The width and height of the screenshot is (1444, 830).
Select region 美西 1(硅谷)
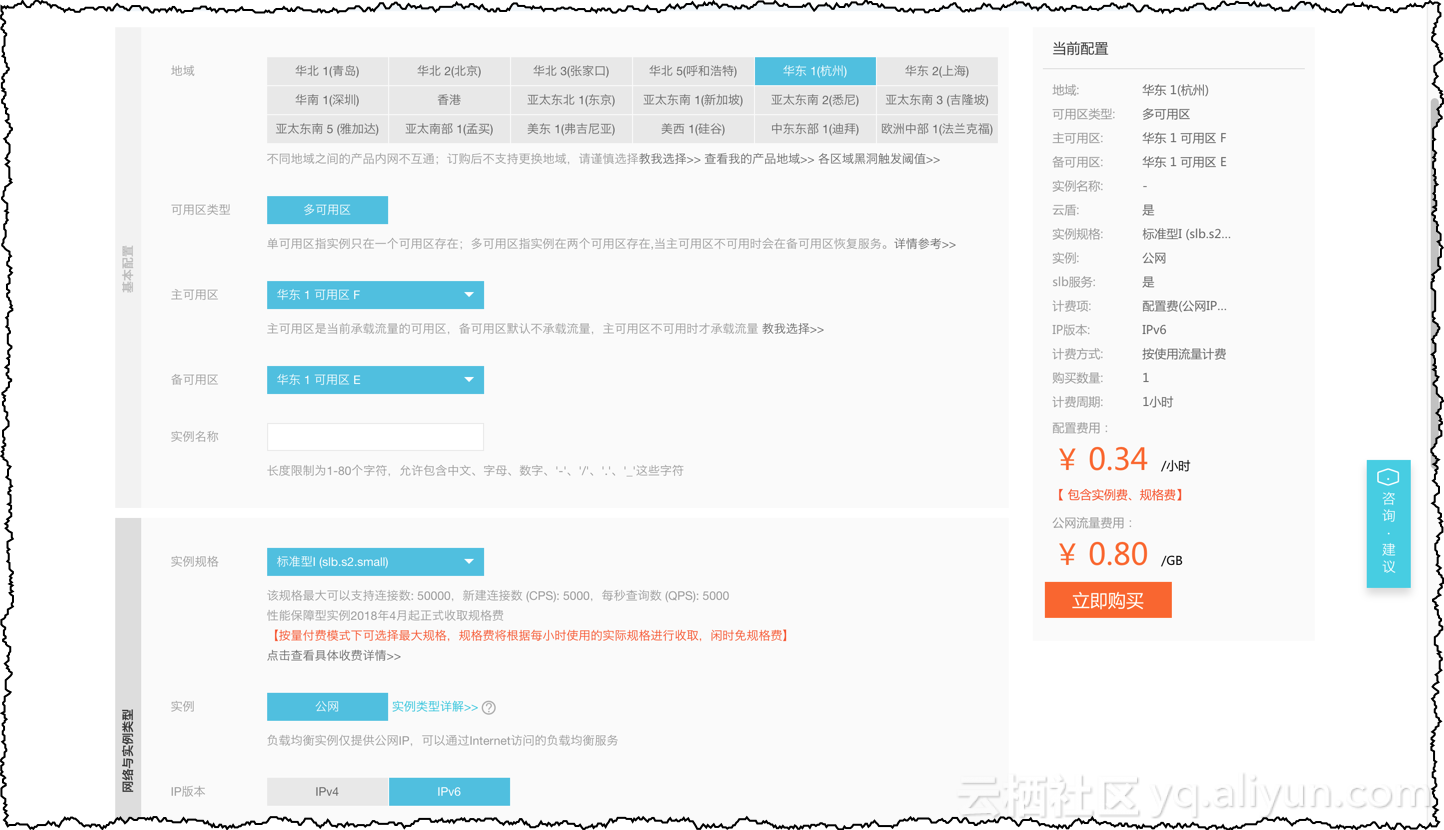pyautogui.click(x=693, y=129)
